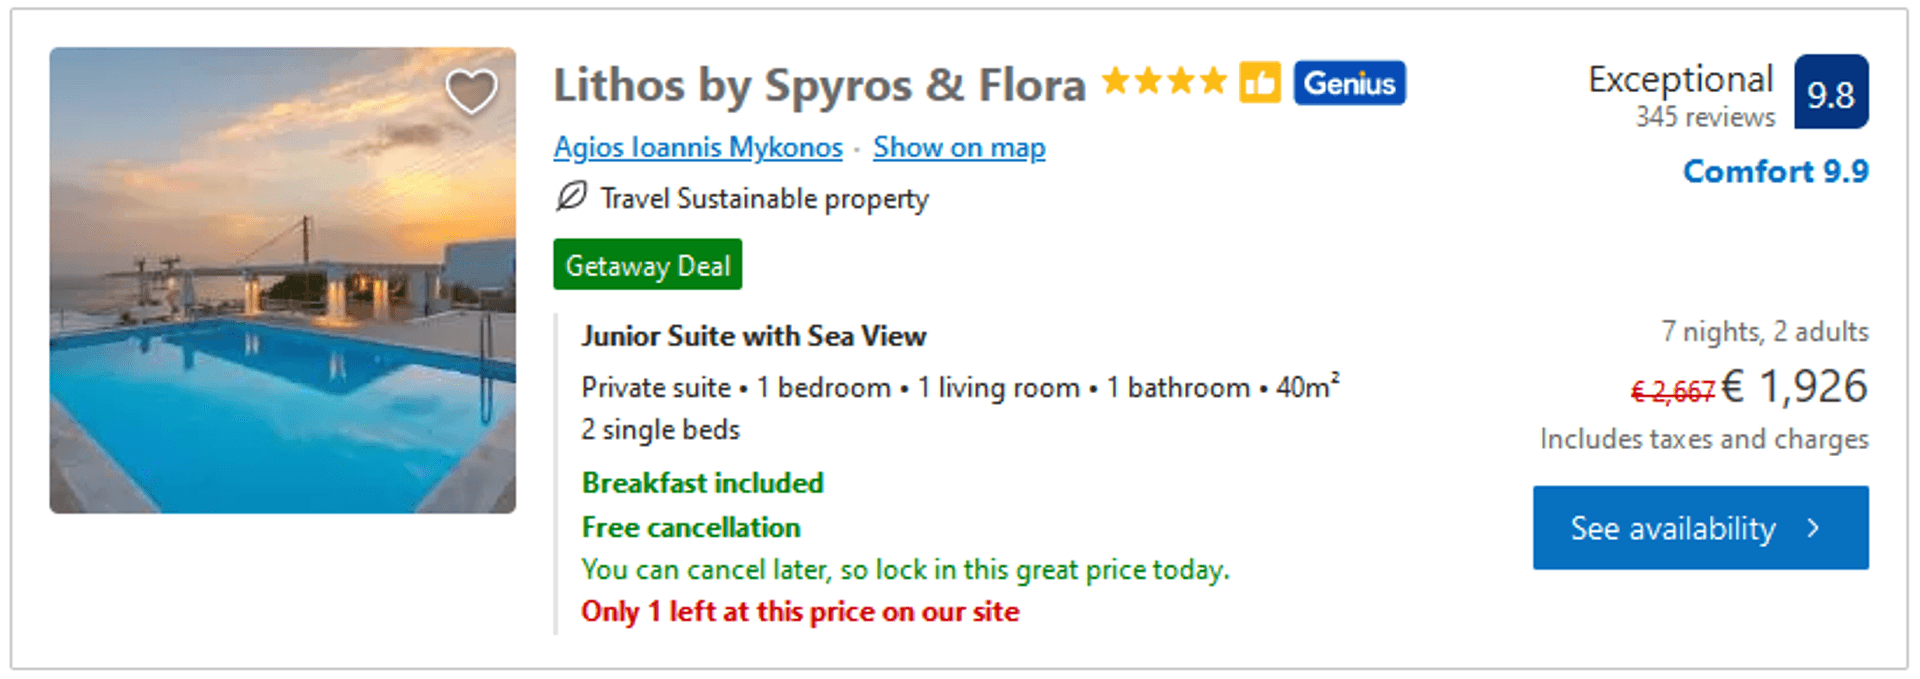Open the Agios Ioannis Mykonos location link
The height and width of the screenshot is (679, 1920).
(698, 148)
